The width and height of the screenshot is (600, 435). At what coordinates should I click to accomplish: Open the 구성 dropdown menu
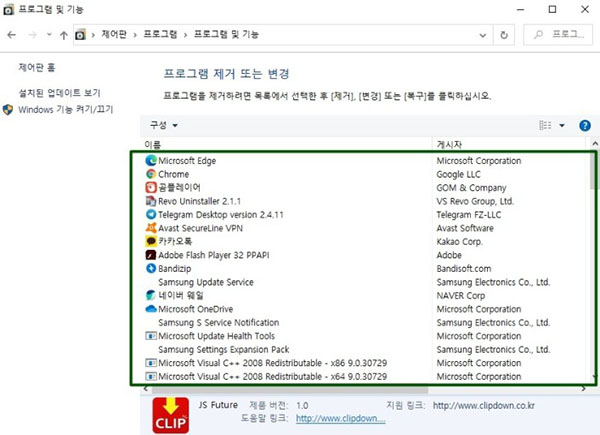[x=163, y=125]
